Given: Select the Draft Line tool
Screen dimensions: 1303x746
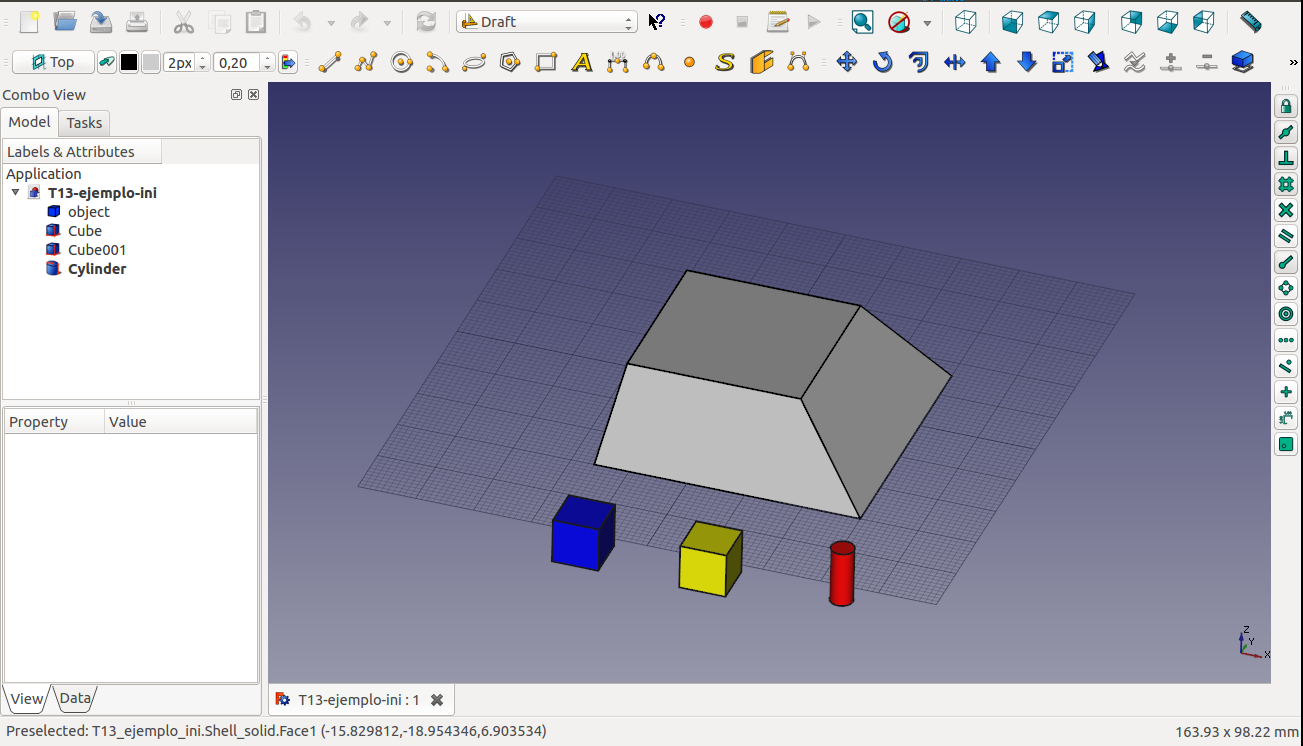Looking at the screenshot, I should (x=330, y=63).
